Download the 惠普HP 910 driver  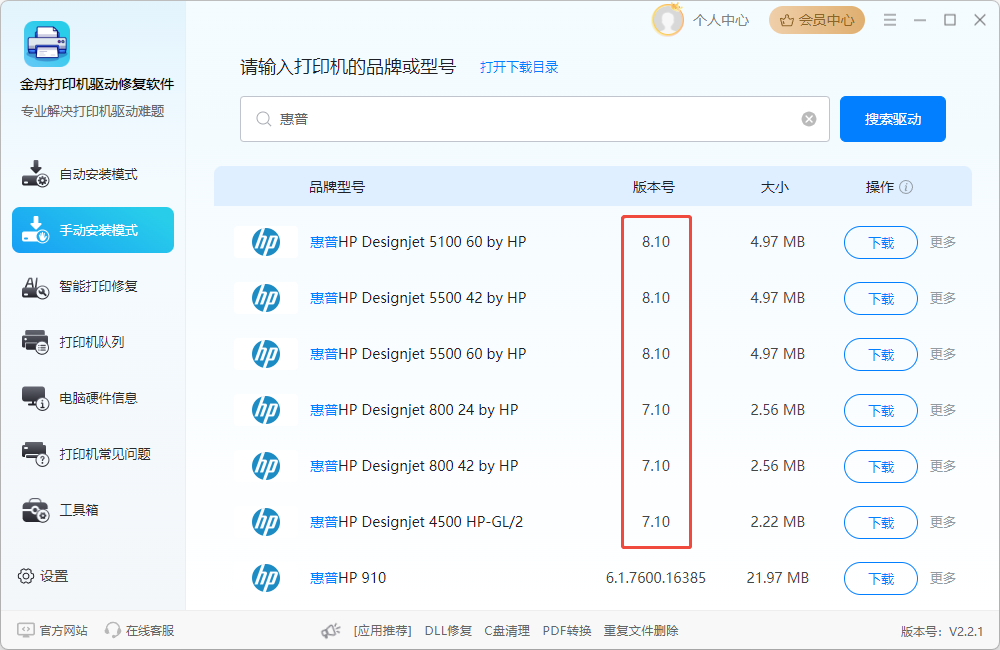pyautogui.click(x=881, y=579)
